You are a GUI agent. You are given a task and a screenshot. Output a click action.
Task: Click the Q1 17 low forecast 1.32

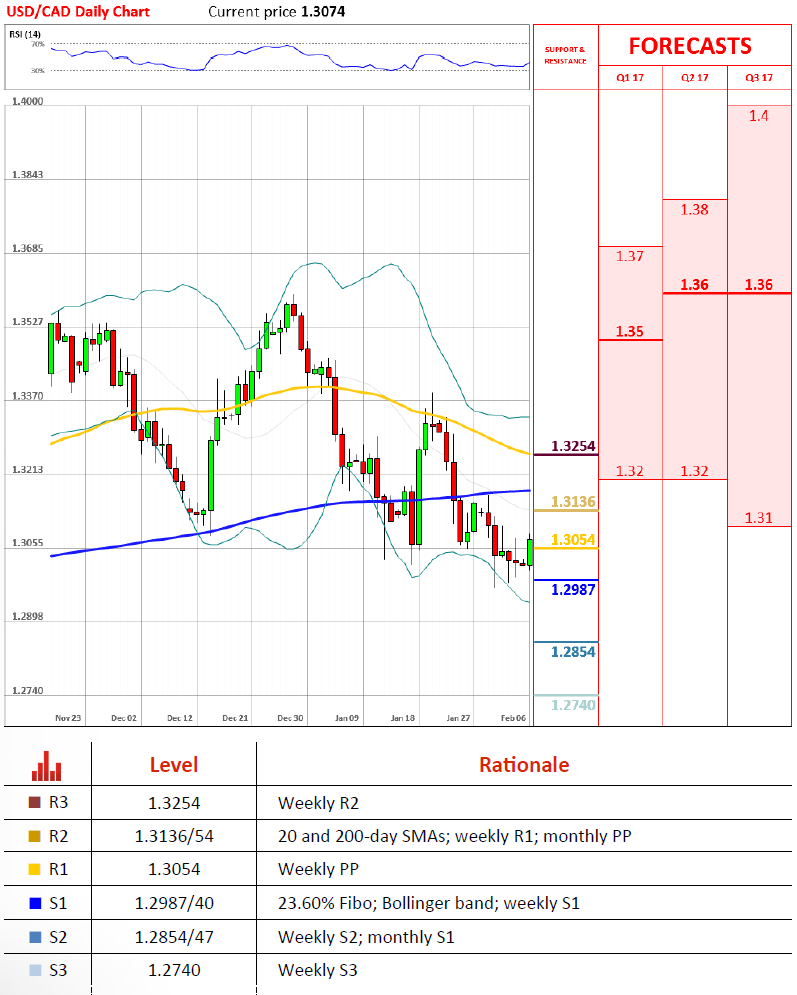point(629,471)
